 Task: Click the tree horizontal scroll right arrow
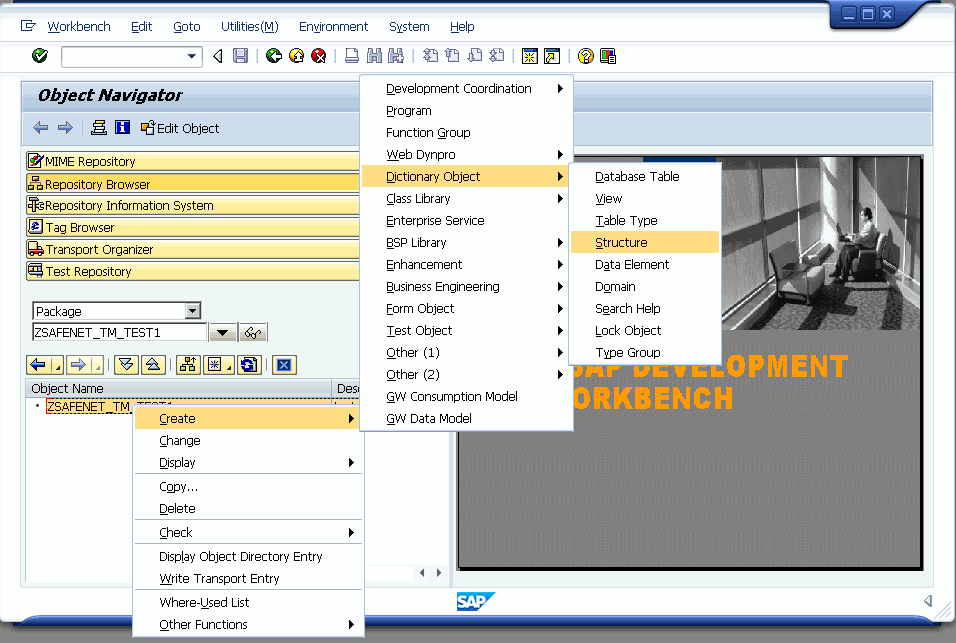[438, 573]
